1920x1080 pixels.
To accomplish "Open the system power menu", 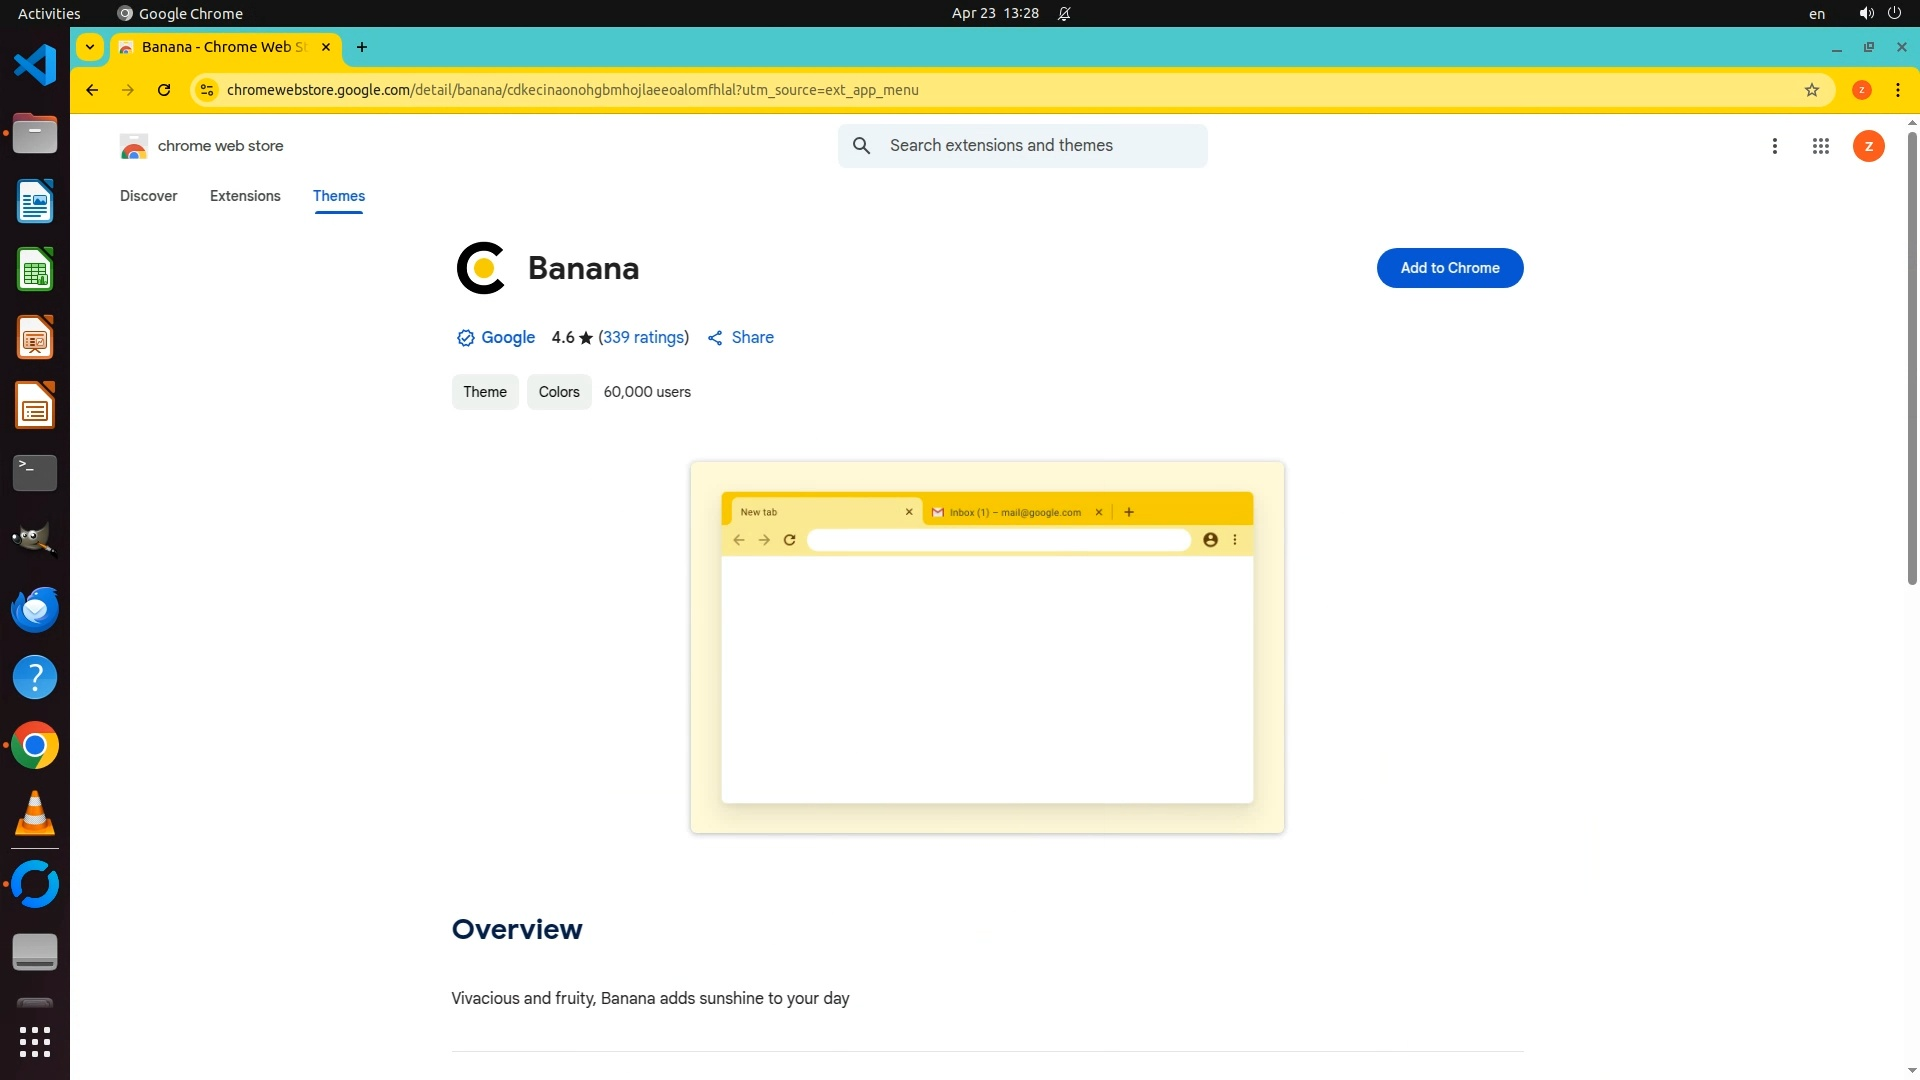I will 1893,13.
